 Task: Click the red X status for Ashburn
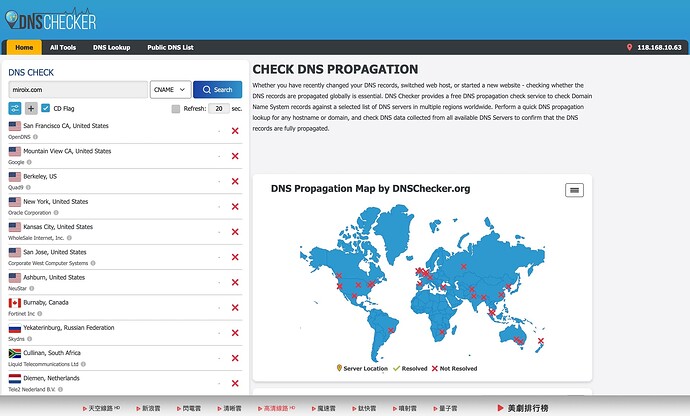pyautogui.click(x=235, y=282)
